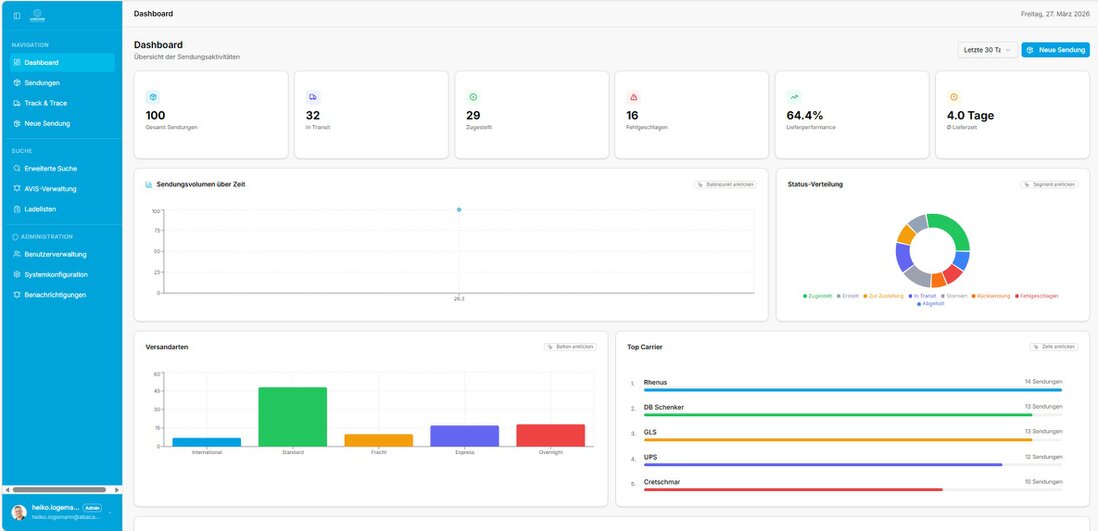Select the UPS carrier row
This screenshot has width=1098, height=531.
pos(847,460)
